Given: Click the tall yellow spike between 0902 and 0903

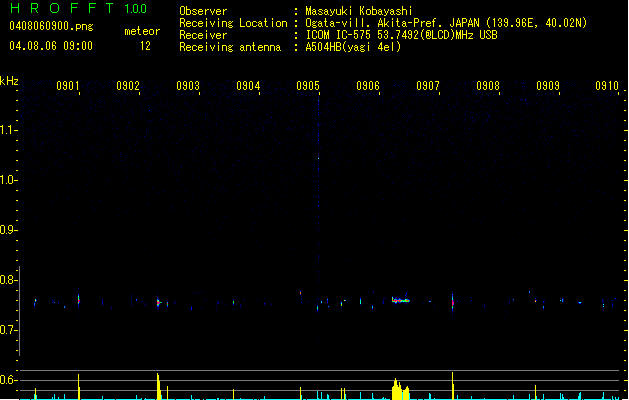Looking at the screenshot, I should click(x=158, y=386).
